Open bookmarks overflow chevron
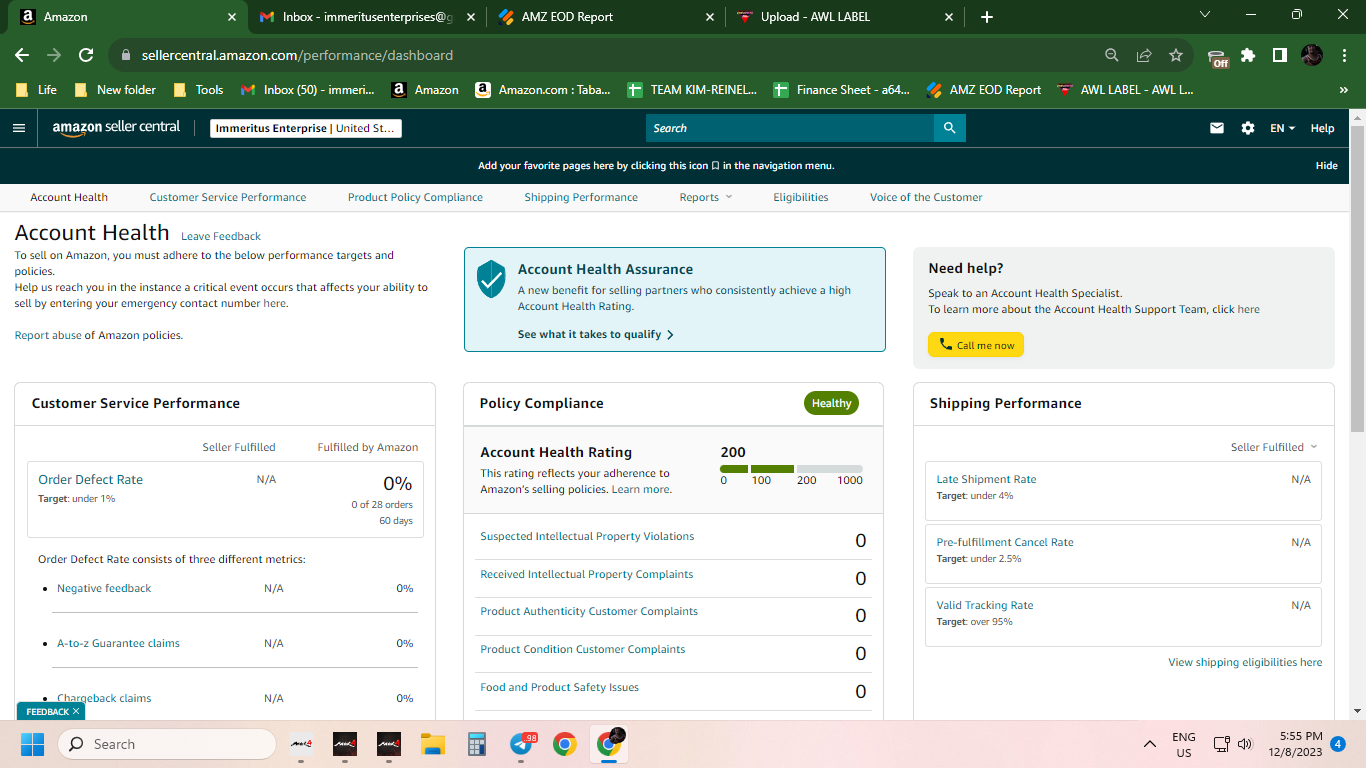1366x768 pixels. (x=1343, y=90)
